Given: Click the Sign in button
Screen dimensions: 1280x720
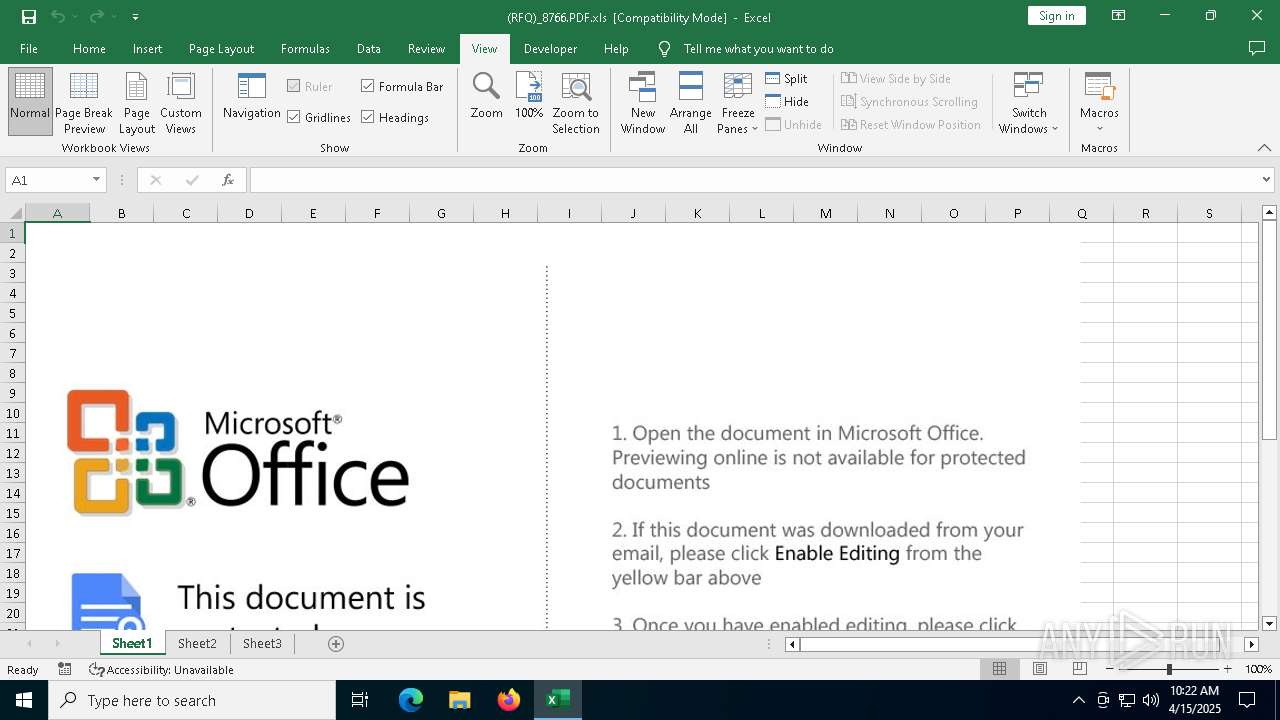Looking at the screenshot, I should point(1056,15).
